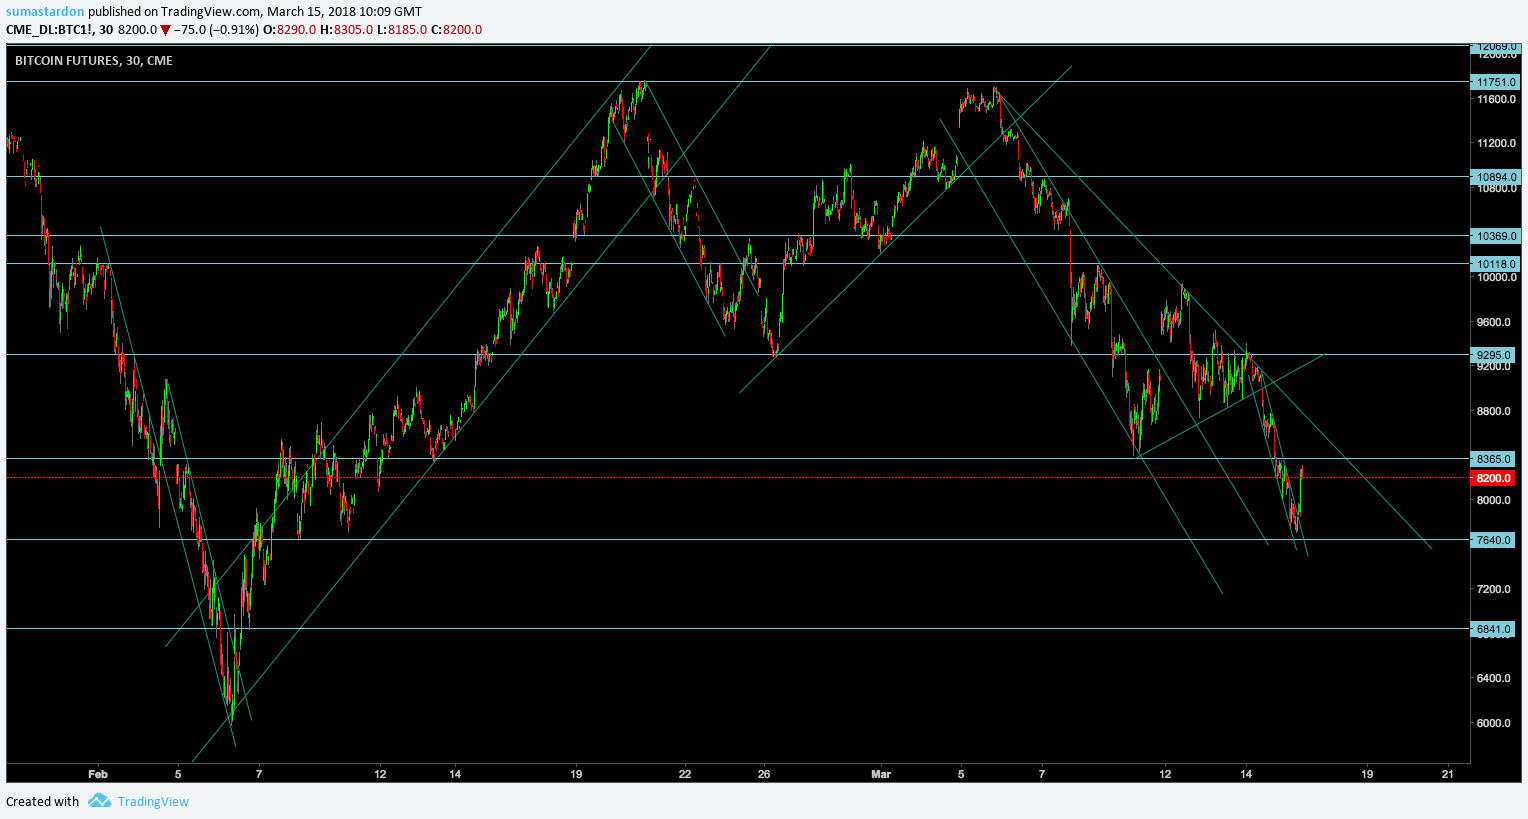Click the sumastardon author name
Screen dimensions: 1528x819
click(x=45, y=12)
